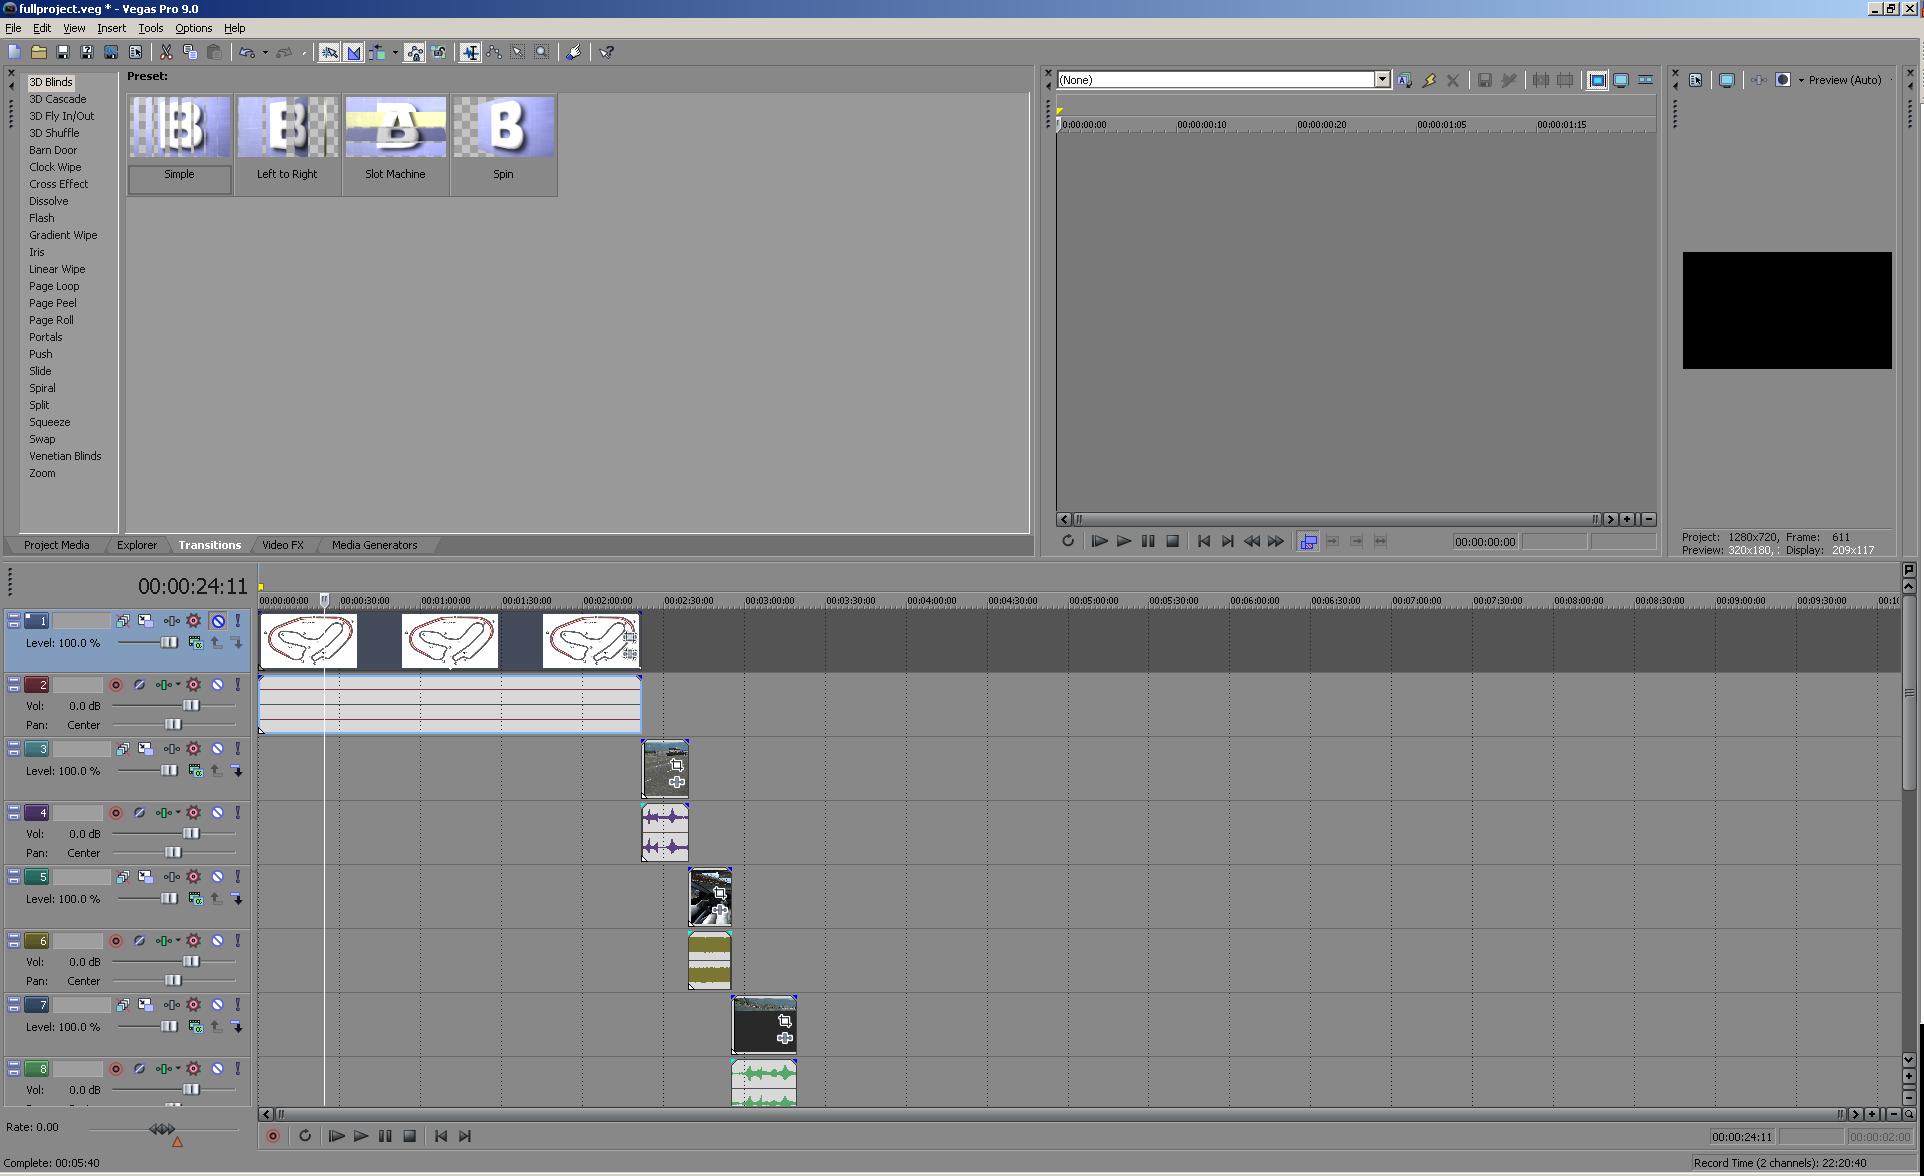Viewport: 1924px width, 1176px height.
Task: Select Page Peel transition in list
Action: (x=52, y=303)
